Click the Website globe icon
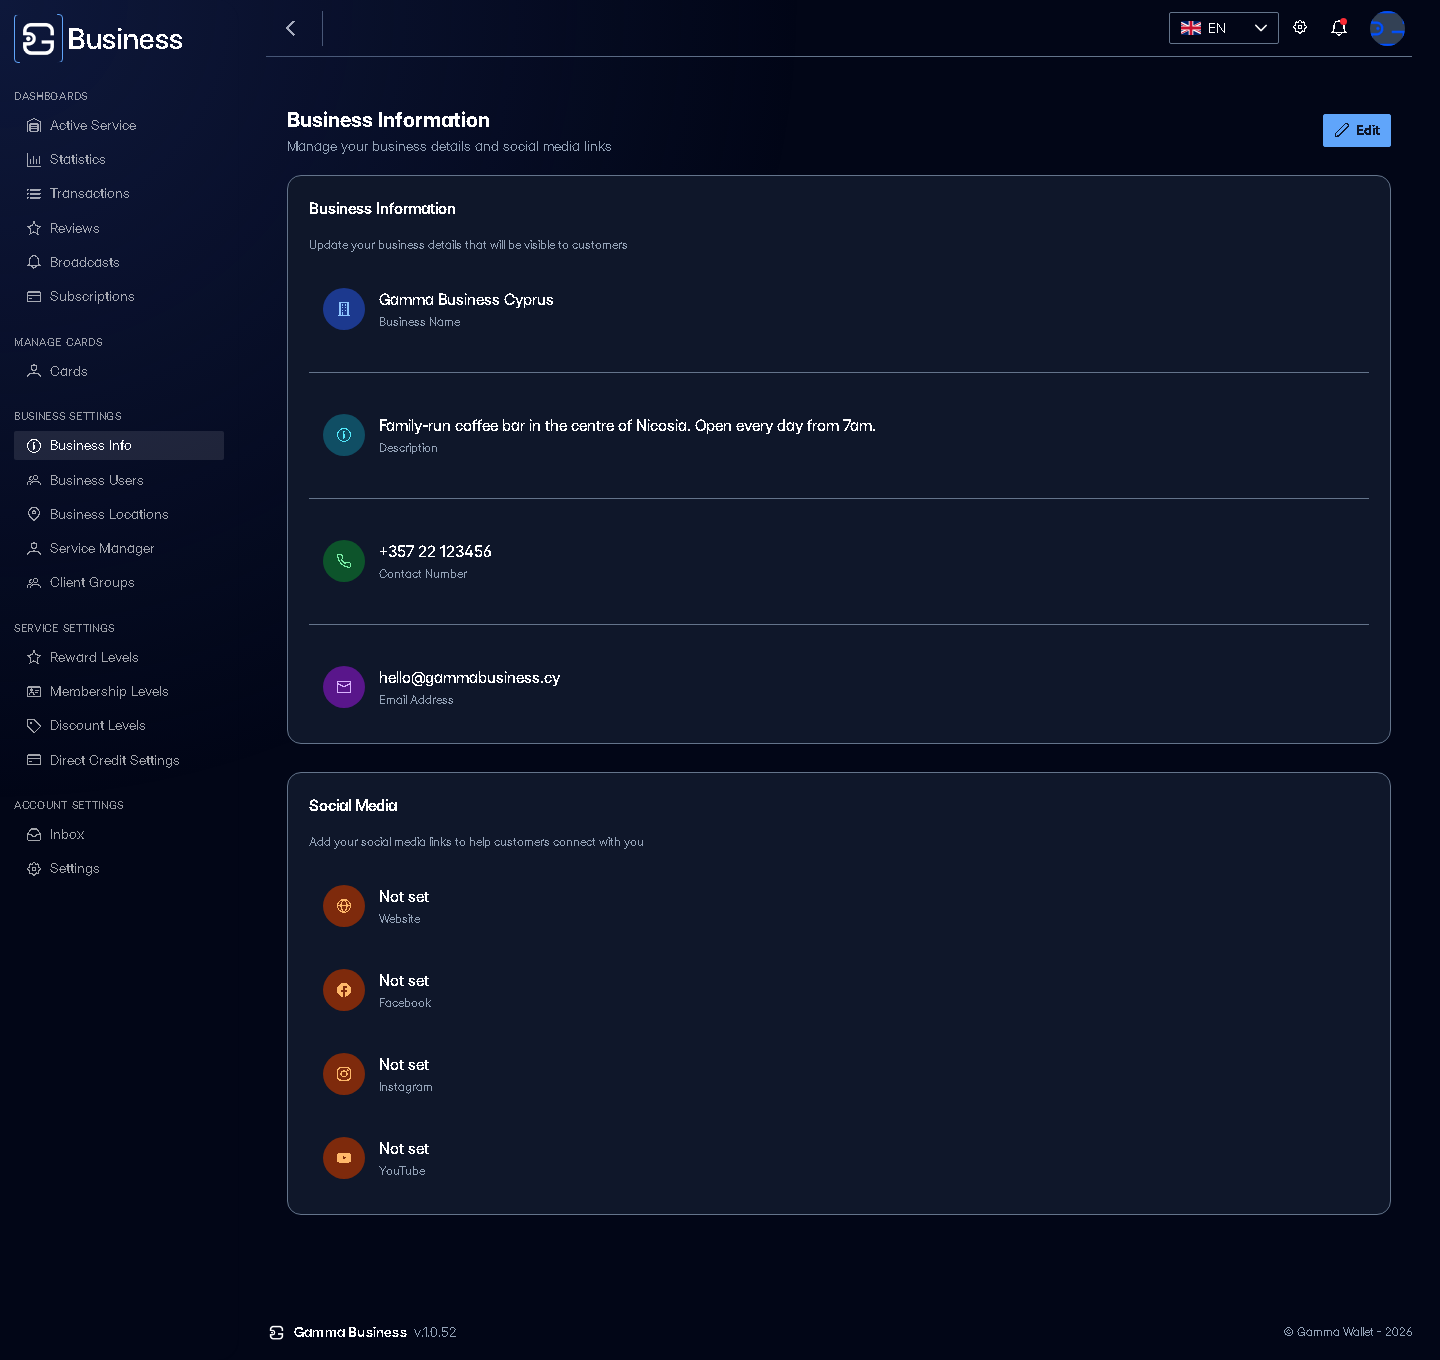 tap(344, 906)
